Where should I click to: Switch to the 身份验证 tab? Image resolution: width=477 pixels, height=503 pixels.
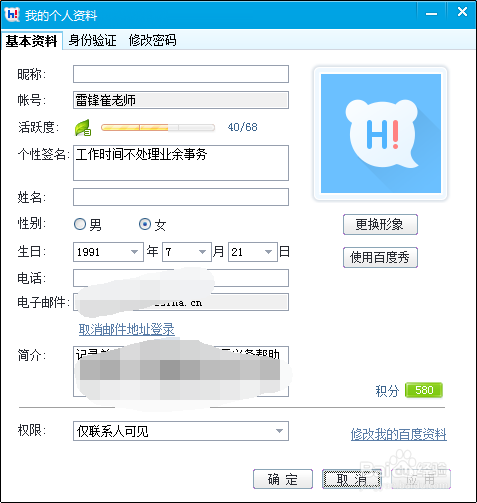click(92, 41)
